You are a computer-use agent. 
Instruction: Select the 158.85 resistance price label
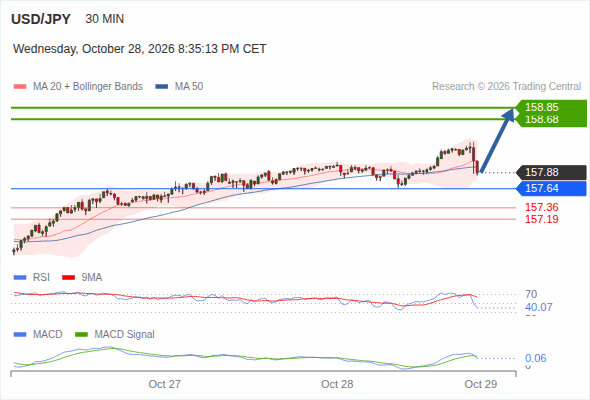pos(542,107)
